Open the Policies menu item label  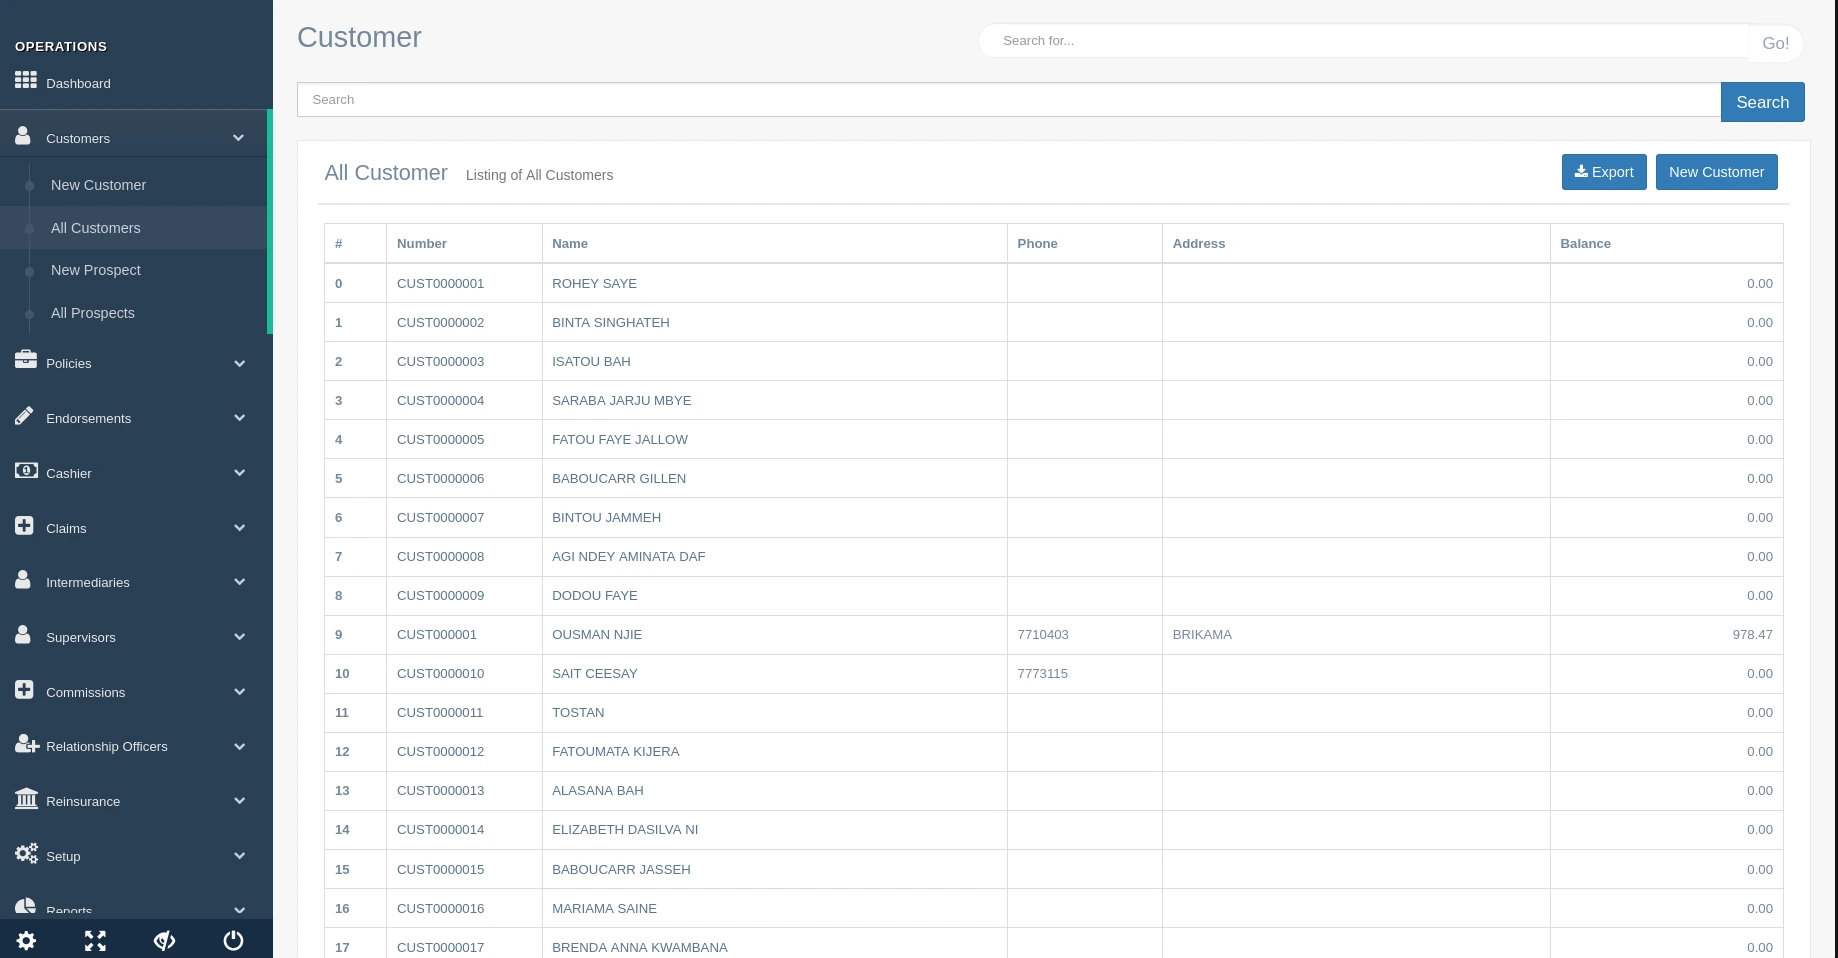click(68, 363)
